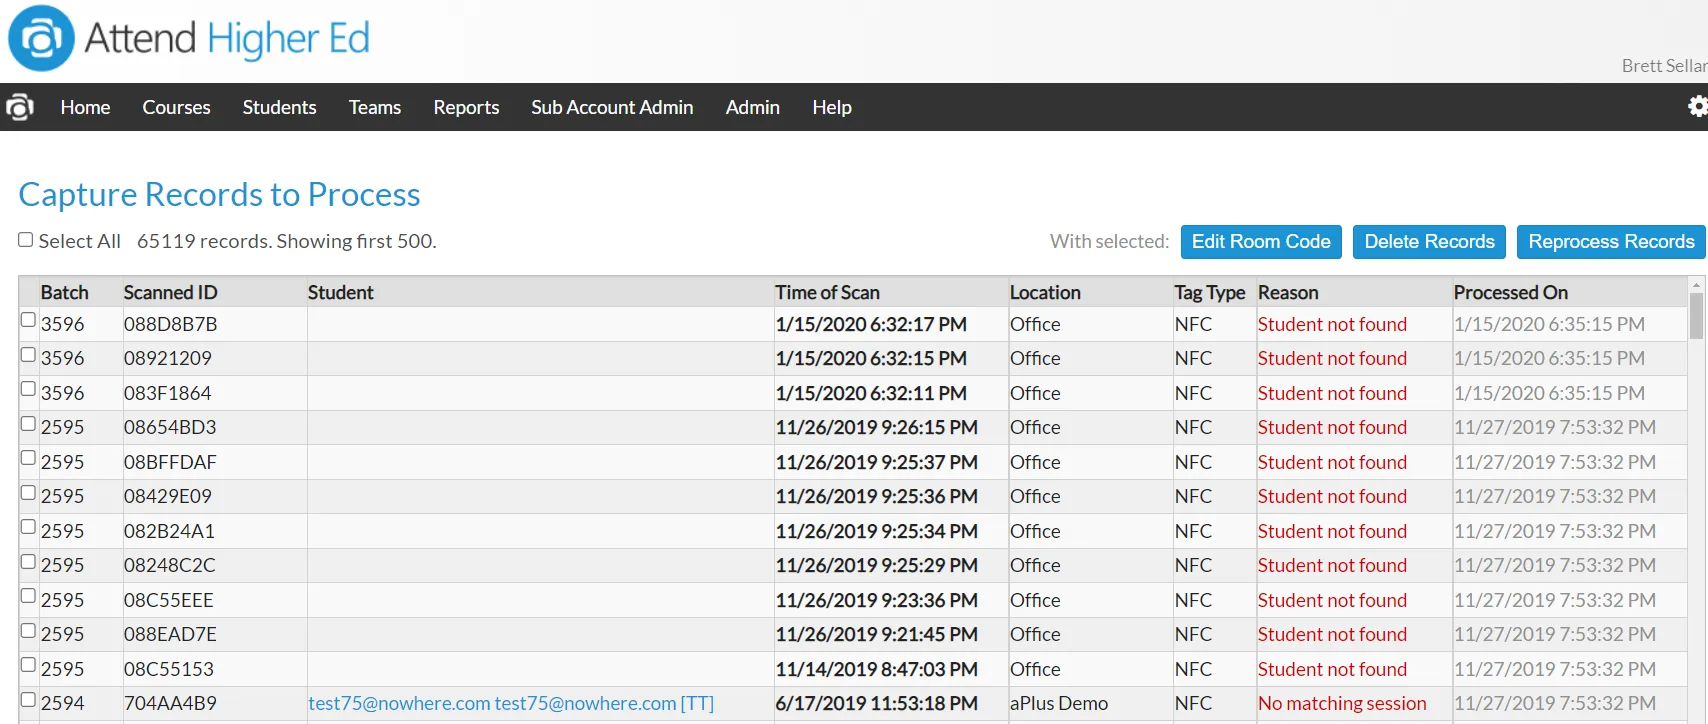This screenshot has height=724, width=1708.
Task: Open Sub Account Admin menu
Action: click(x=612, y=107)
